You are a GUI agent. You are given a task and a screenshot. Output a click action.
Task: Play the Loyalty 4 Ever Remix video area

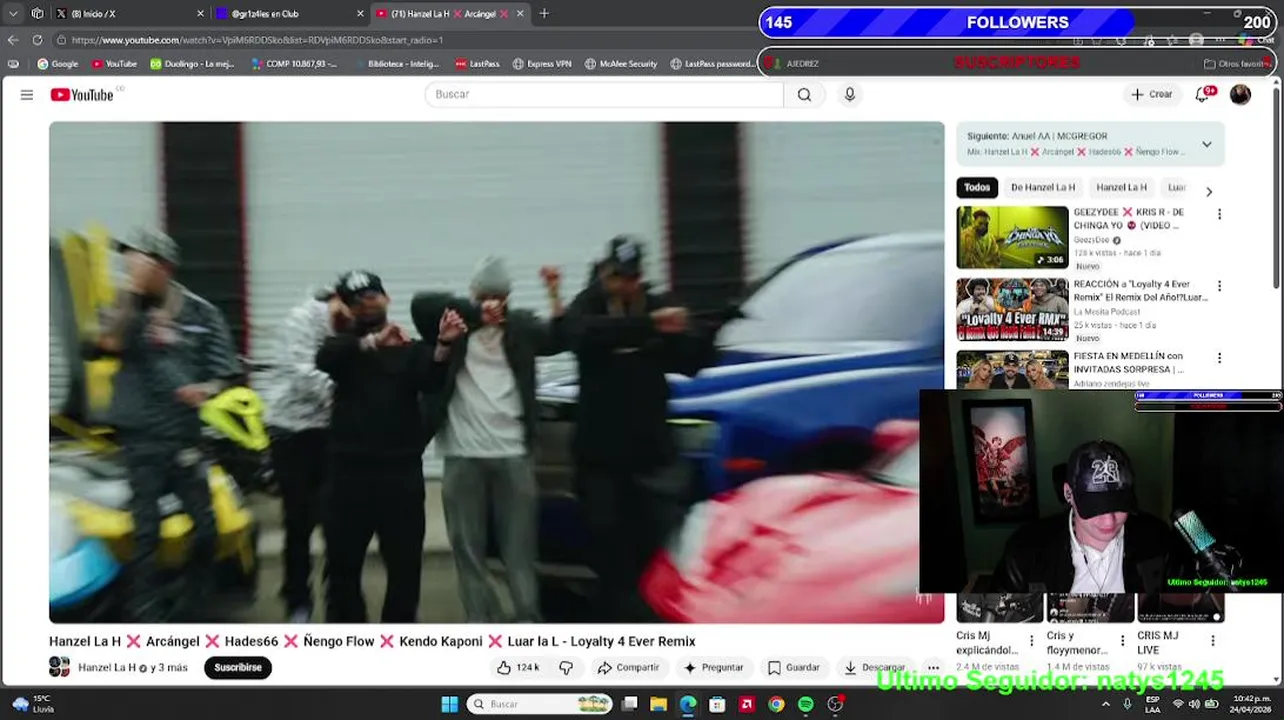(496, 372)
